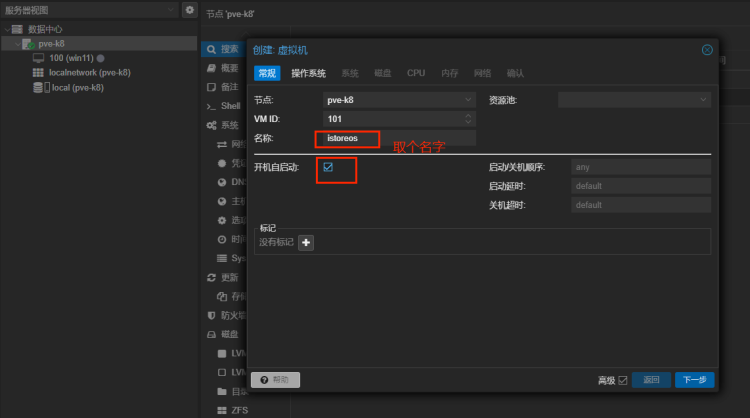Viewport: 750px width, 418px height.
Task: Click the localnetwork (pve-k8) grid icon
Action: pos(38,73)
